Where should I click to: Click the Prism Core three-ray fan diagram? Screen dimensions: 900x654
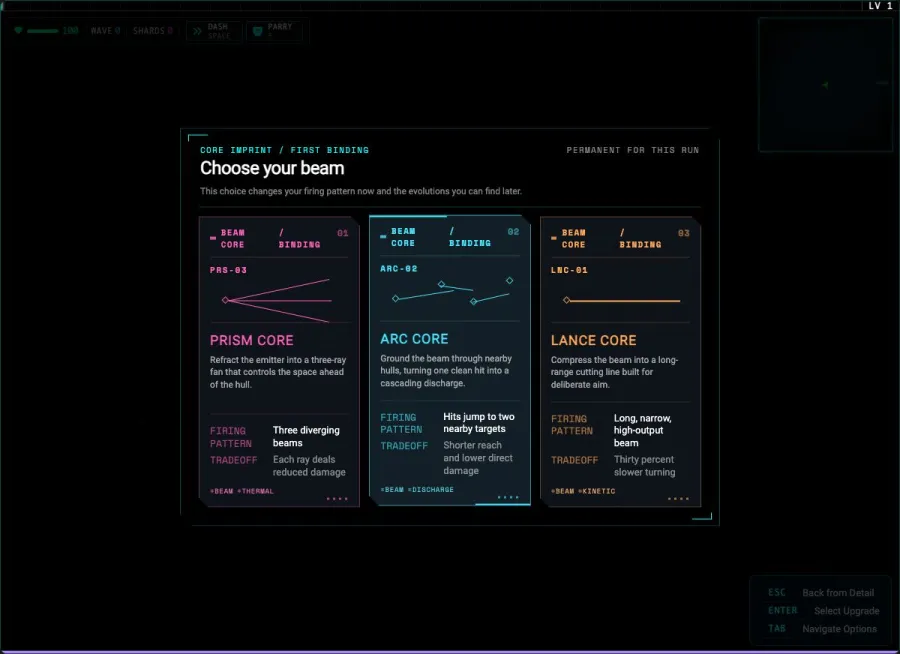[277, 300]
